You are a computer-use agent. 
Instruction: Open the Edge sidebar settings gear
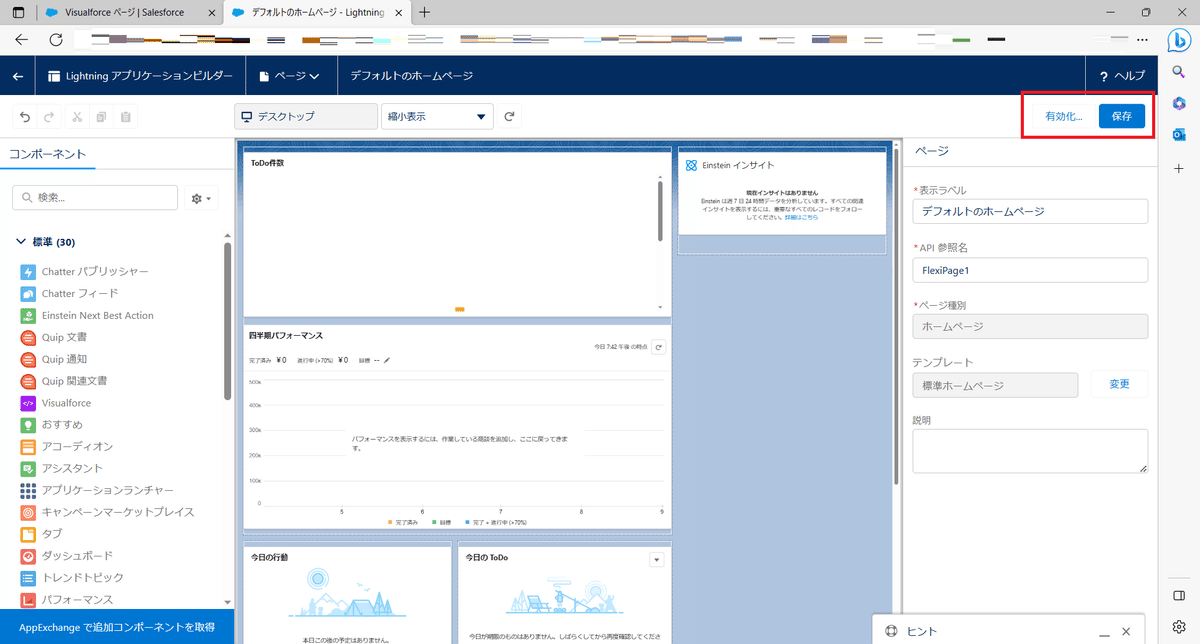(x=1179, y=626)
